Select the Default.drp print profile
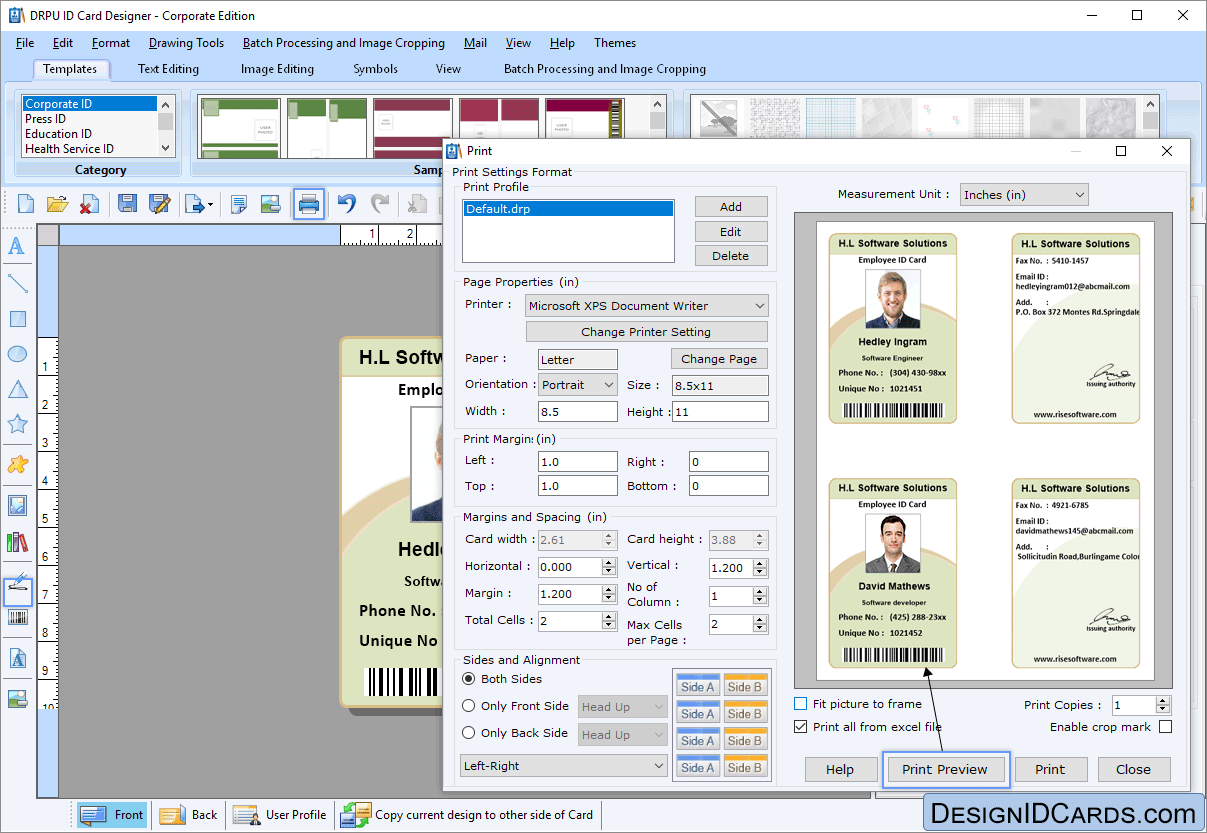Viewport: 1207px width, 833px height. pos(569,209)
